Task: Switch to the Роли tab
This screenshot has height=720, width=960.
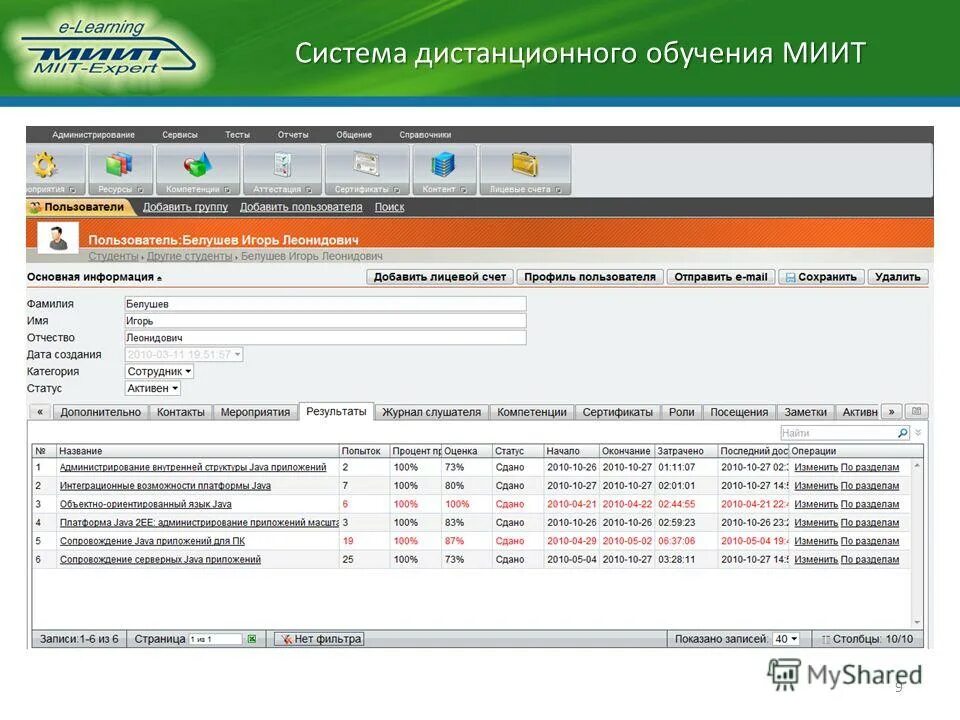Action: pyautogui.click(x=681, y=412)
